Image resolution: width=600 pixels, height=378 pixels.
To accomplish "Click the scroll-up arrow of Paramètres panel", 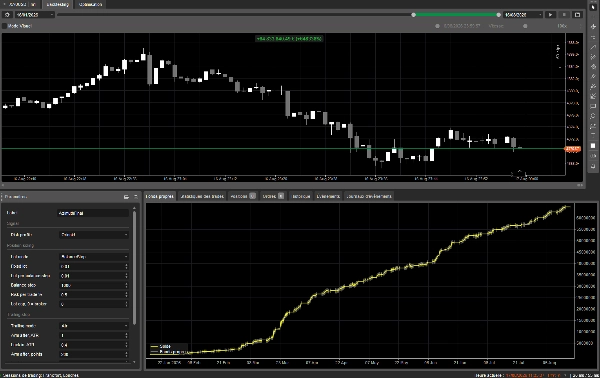I will 134,208.
